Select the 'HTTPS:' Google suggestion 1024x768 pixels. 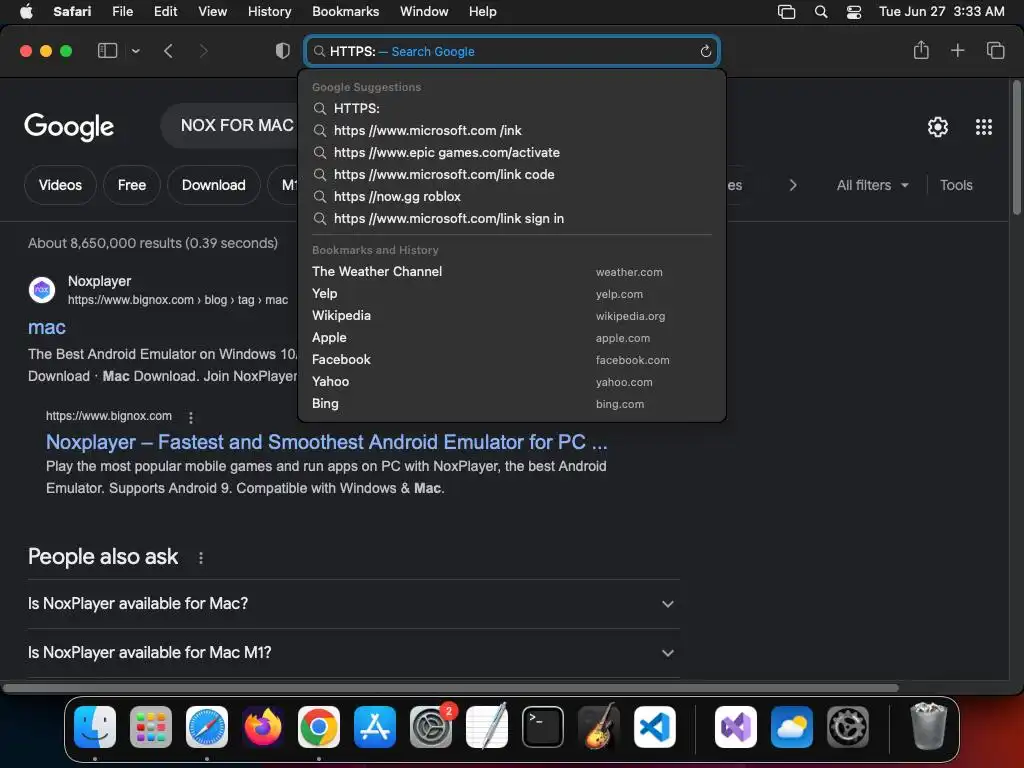point(511,108)
